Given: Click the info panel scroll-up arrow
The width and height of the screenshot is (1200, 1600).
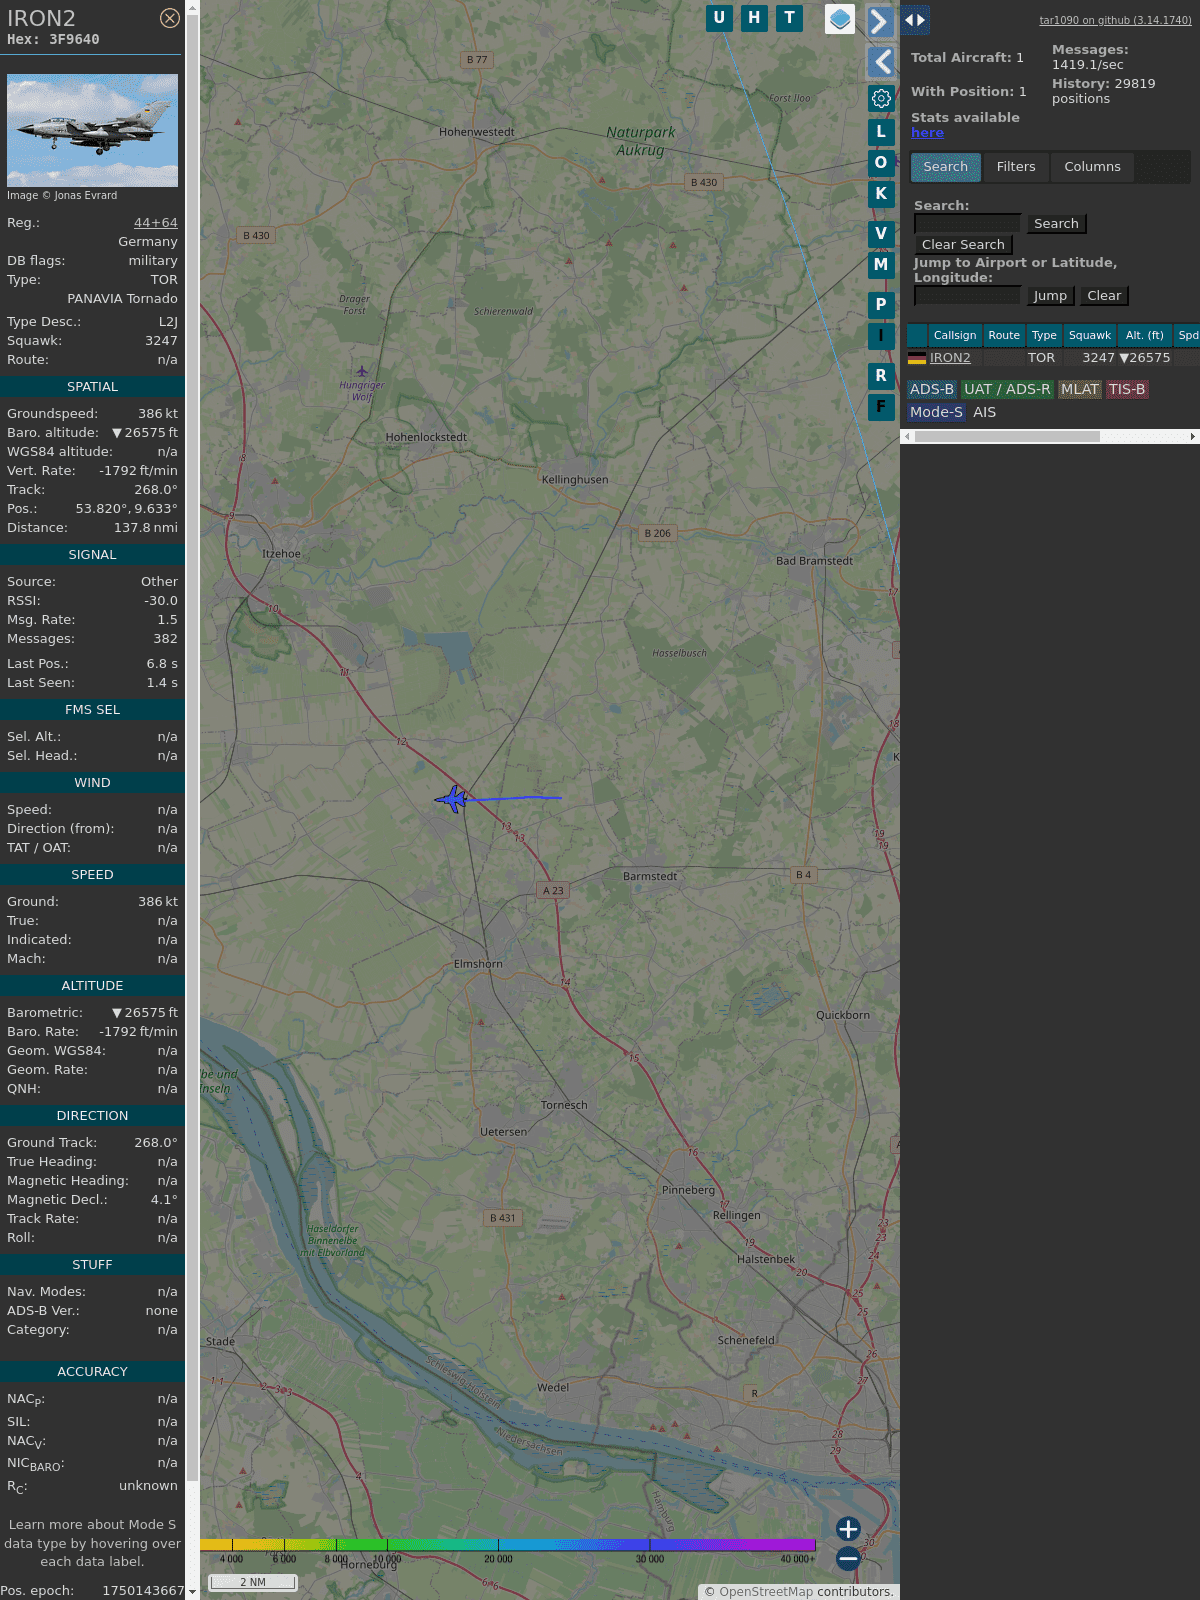Looking at the screenshot, I should [x=193, y=7].
